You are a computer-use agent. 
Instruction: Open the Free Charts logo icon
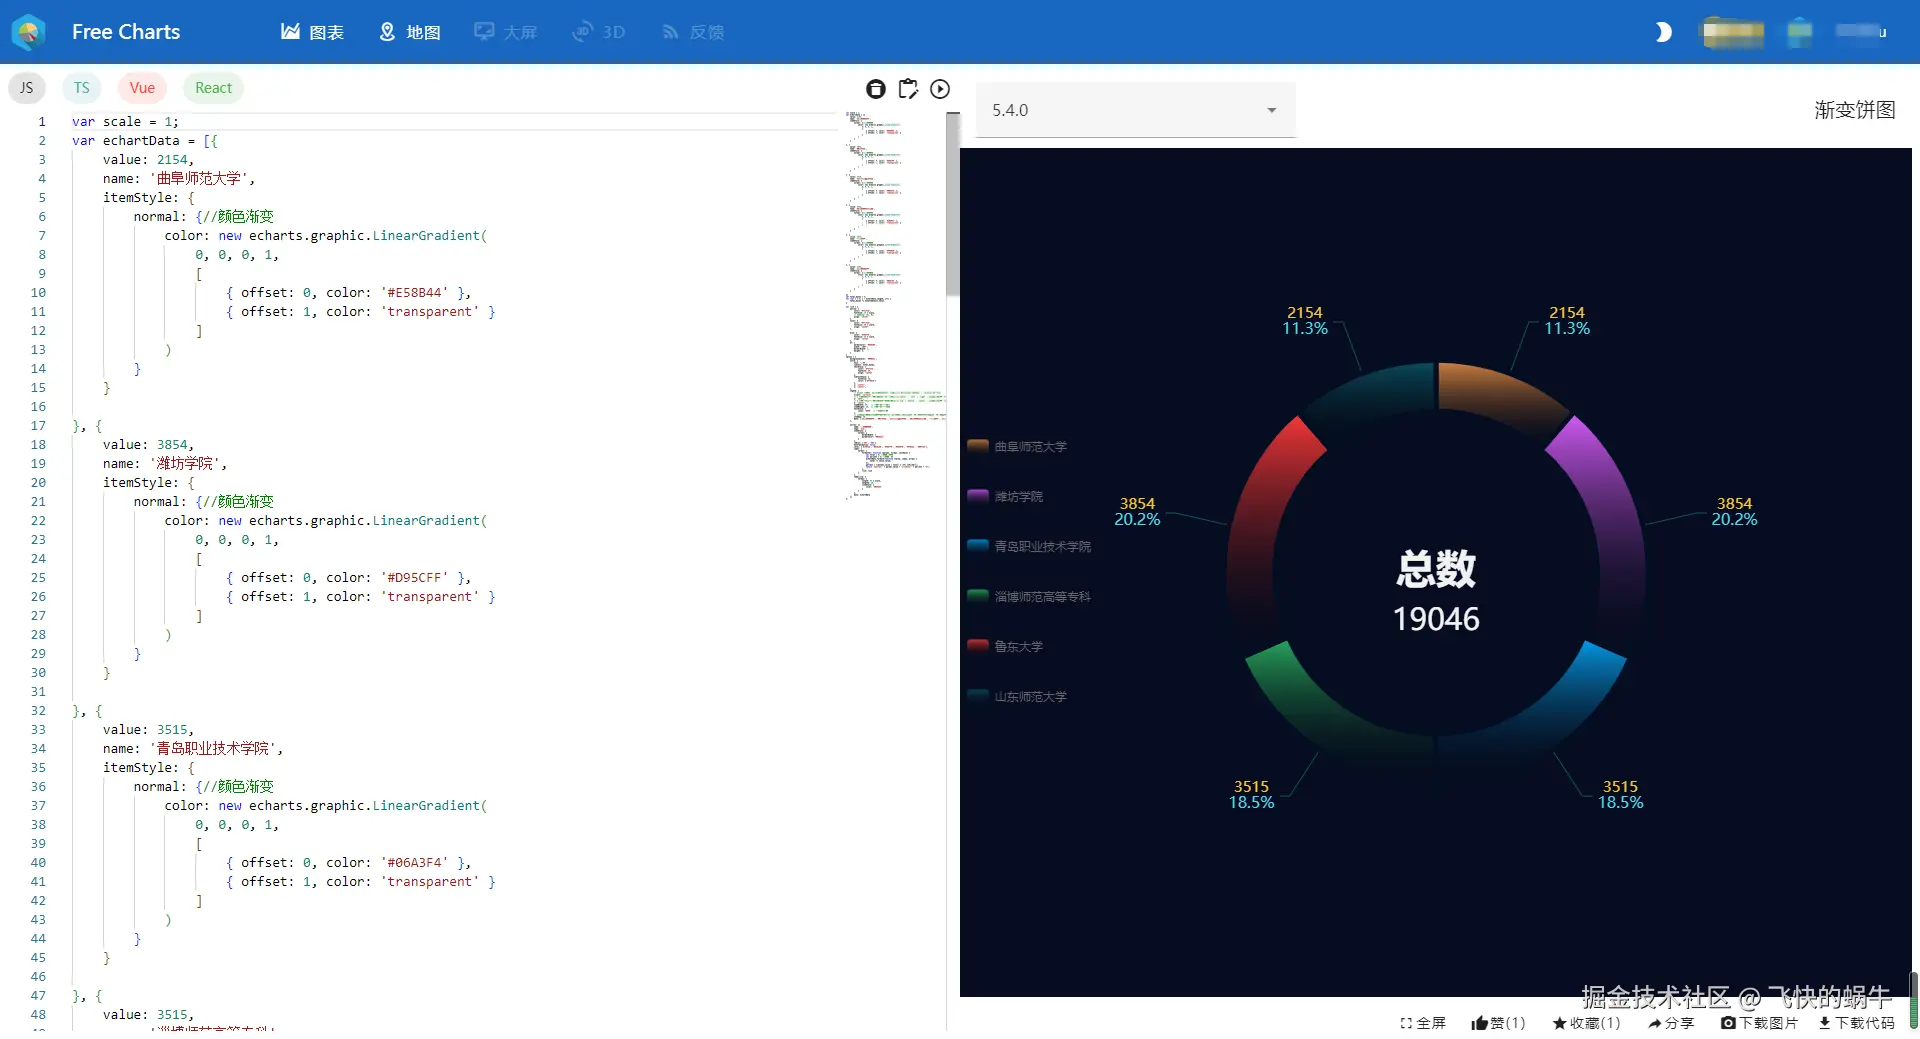[28, 32]
